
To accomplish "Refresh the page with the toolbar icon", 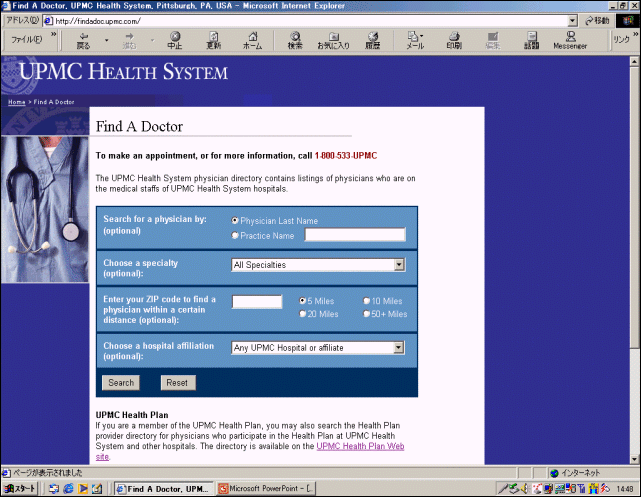I will tap(214, 40).
